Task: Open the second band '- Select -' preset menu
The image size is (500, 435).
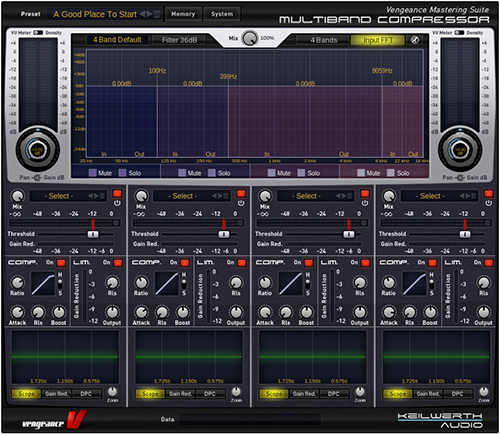Action: tap(183, 196)
